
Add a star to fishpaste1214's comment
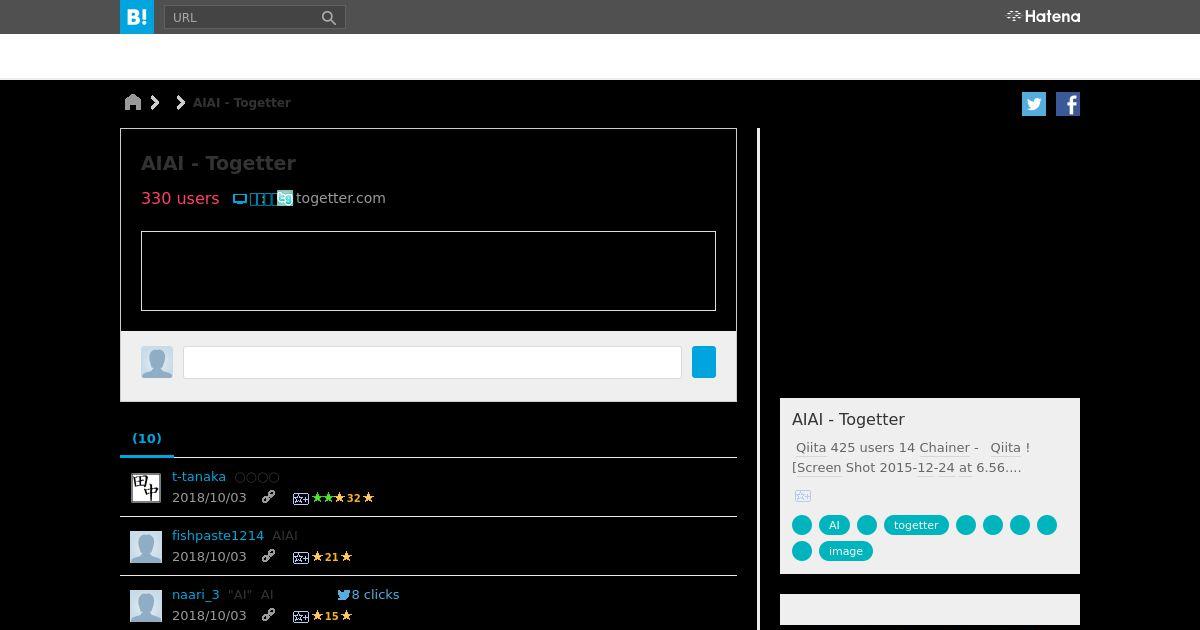coord(300,557)
